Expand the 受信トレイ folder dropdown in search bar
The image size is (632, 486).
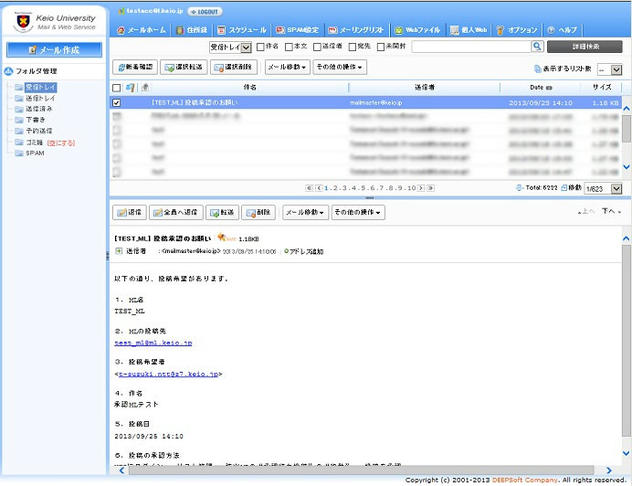231,47
